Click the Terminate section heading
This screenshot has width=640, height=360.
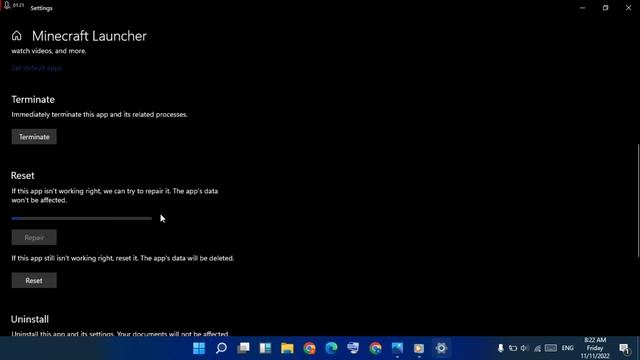(33, 100)
